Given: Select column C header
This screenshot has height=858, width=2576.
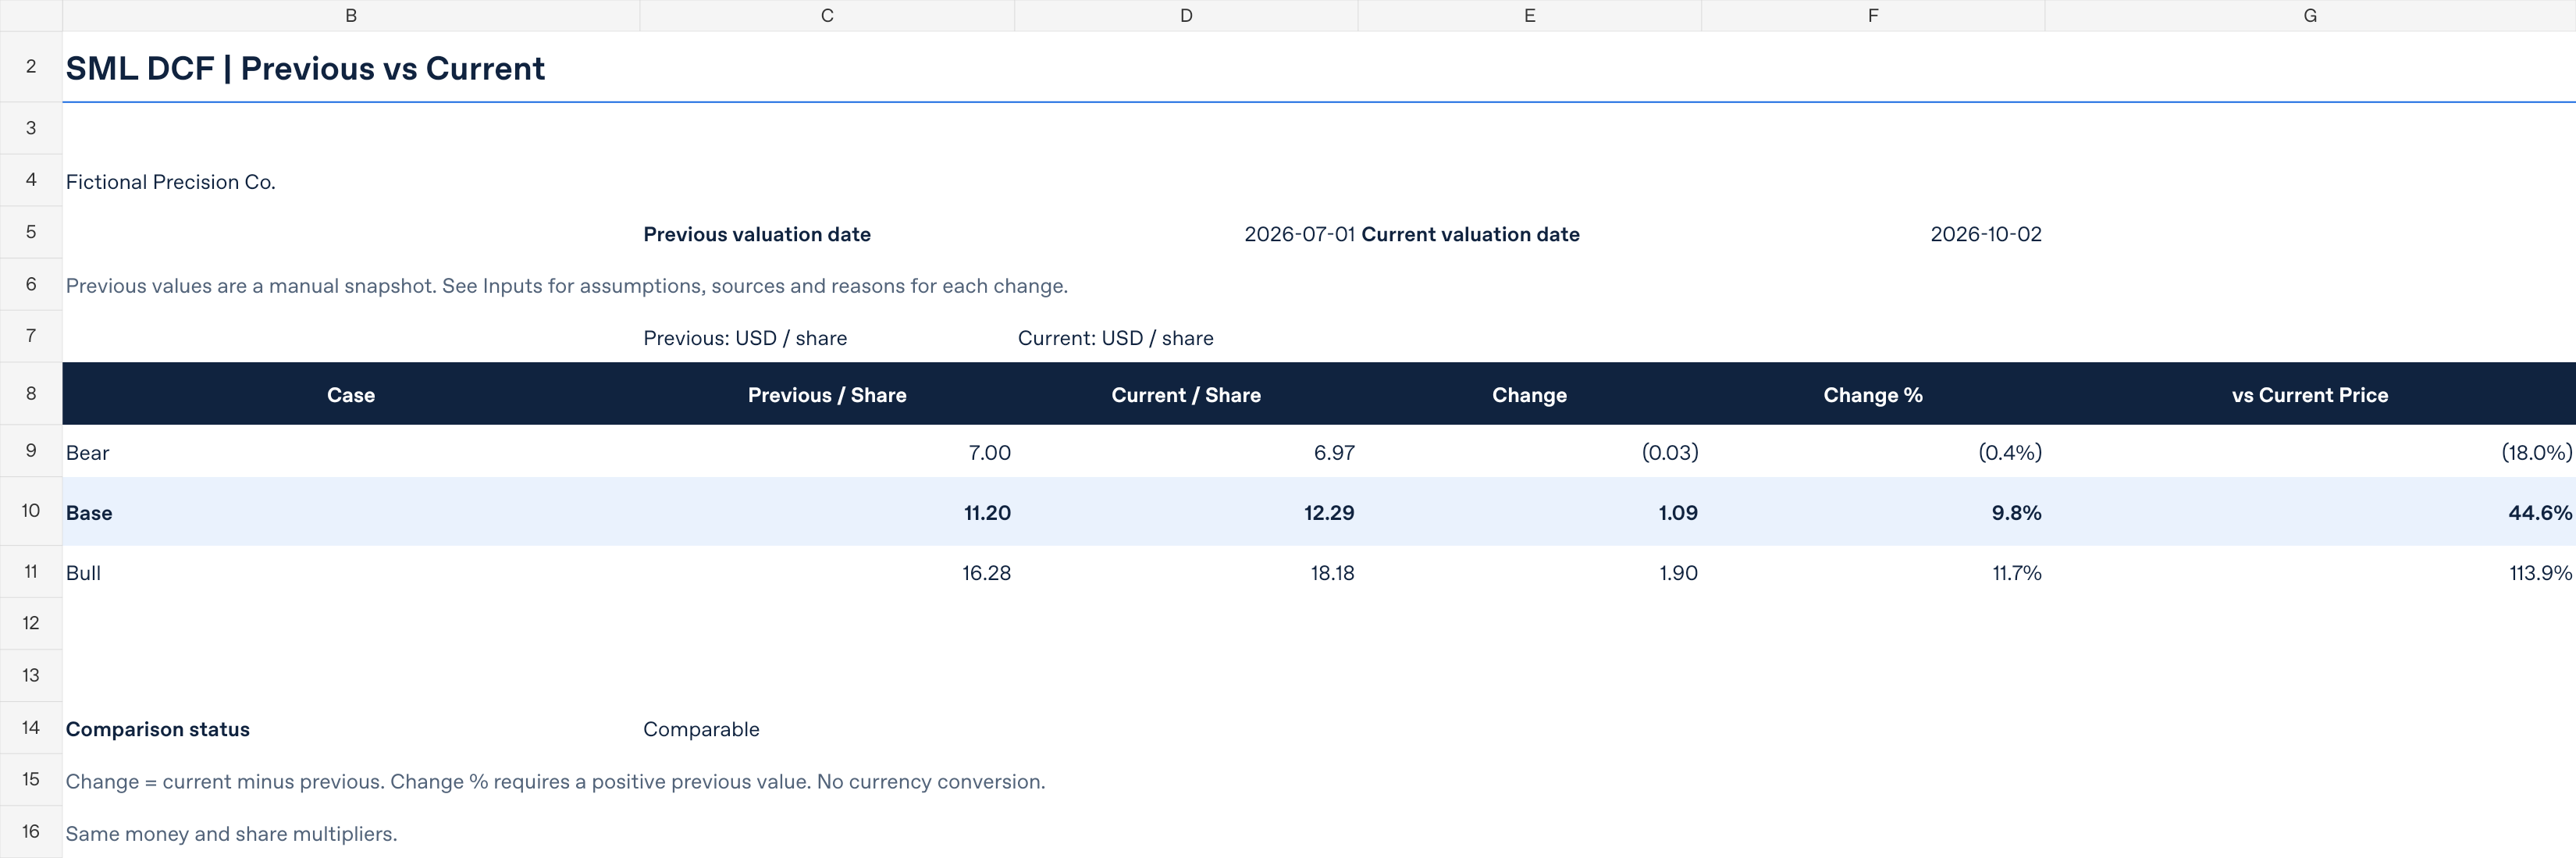Looking at the screenshot, I should 827,15.
